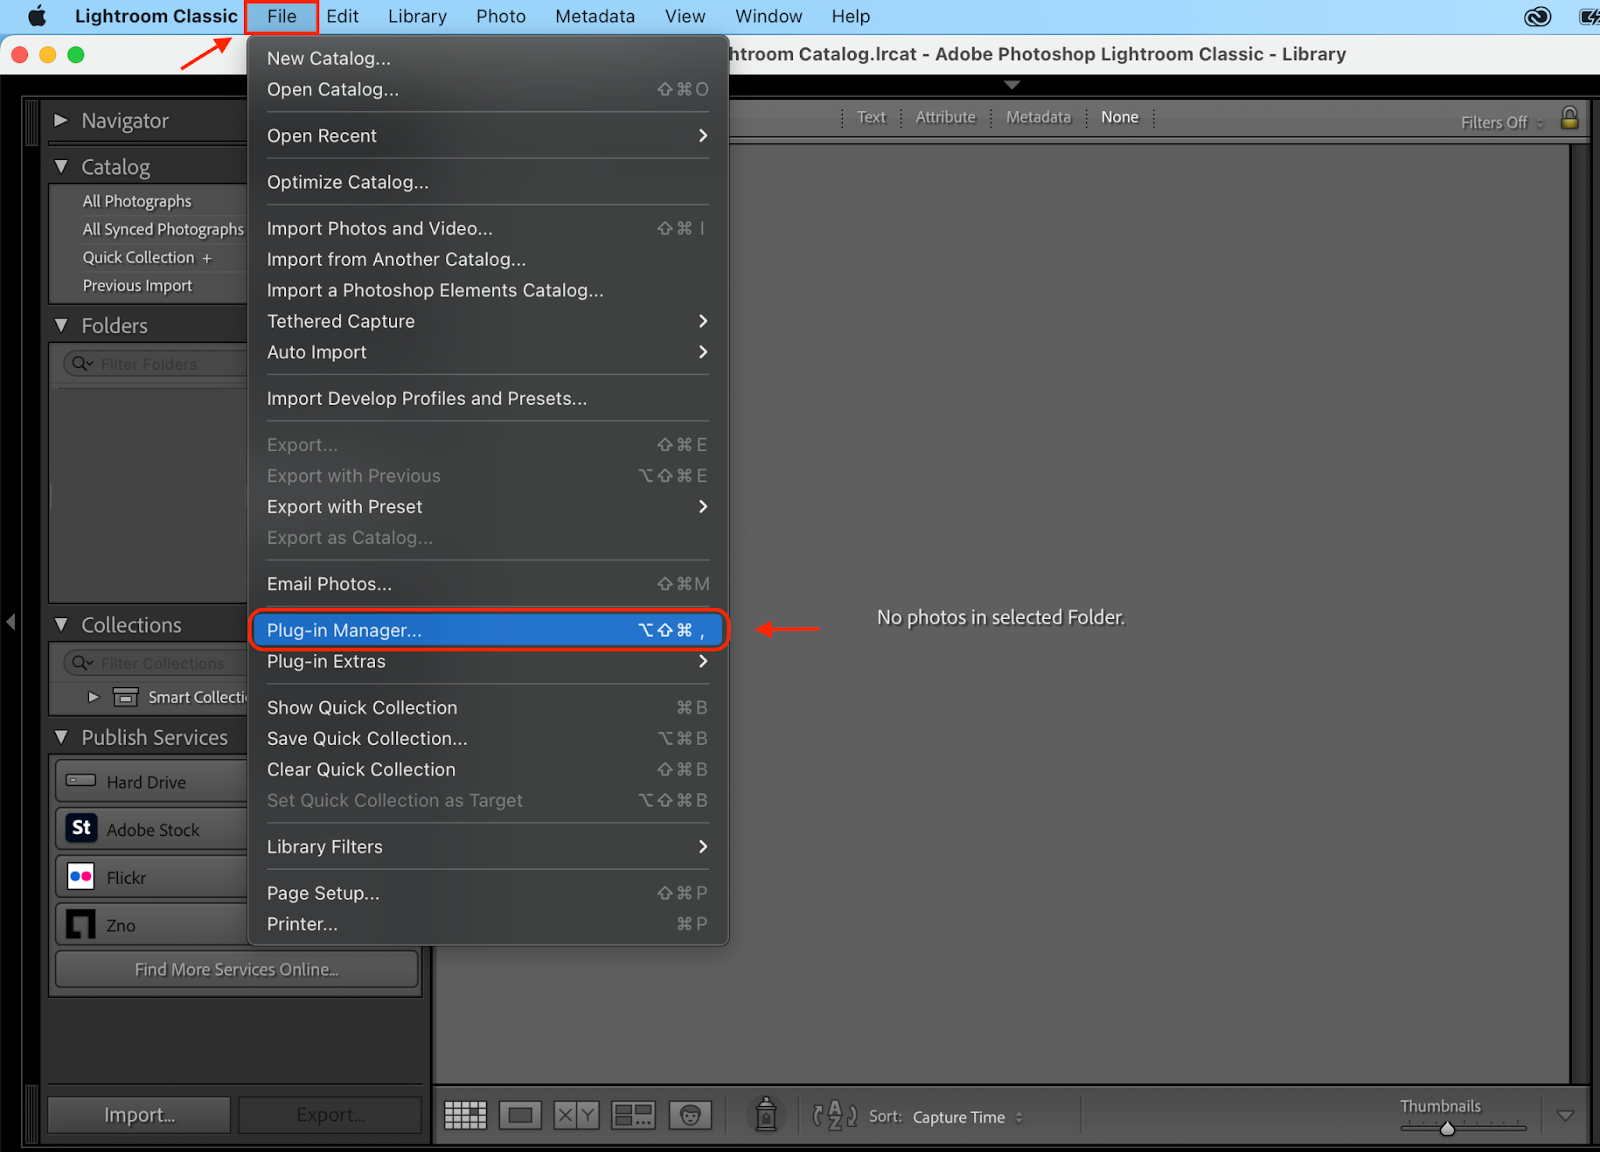
Task: Open the Filters Off dropdown
Action: pos(1502,122)
